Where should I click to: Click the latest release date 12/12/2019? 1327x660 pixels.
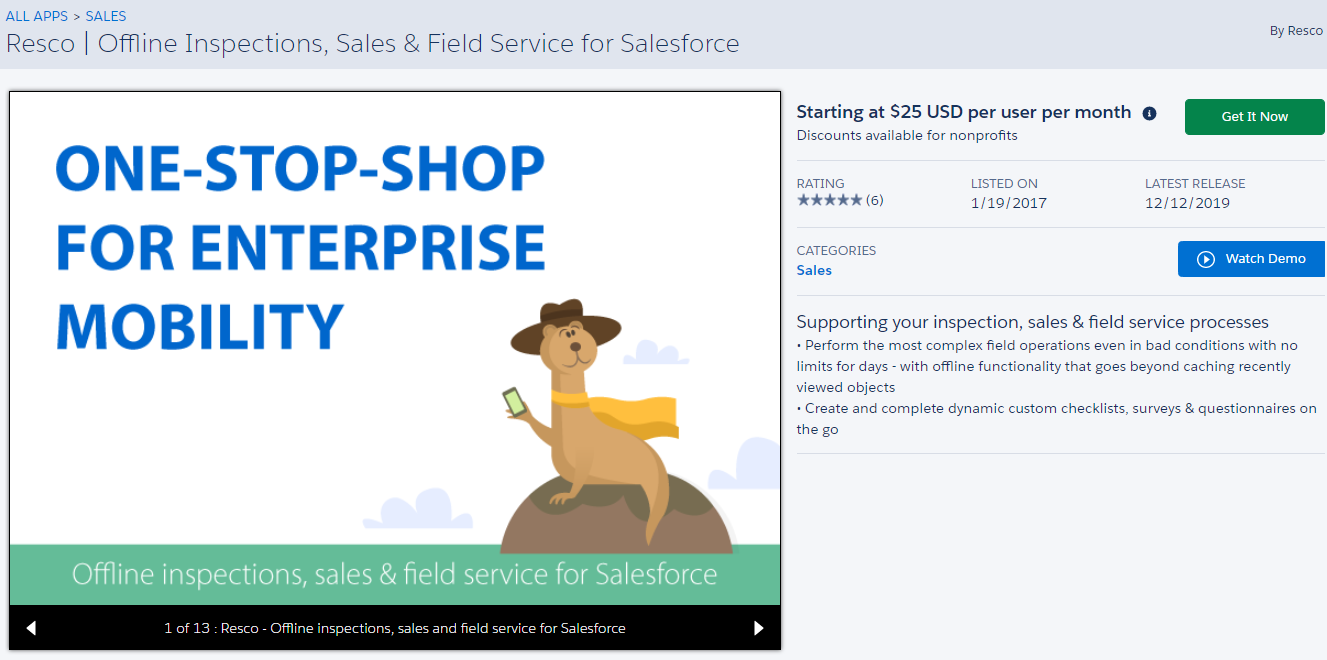[x=1187, y=203]
